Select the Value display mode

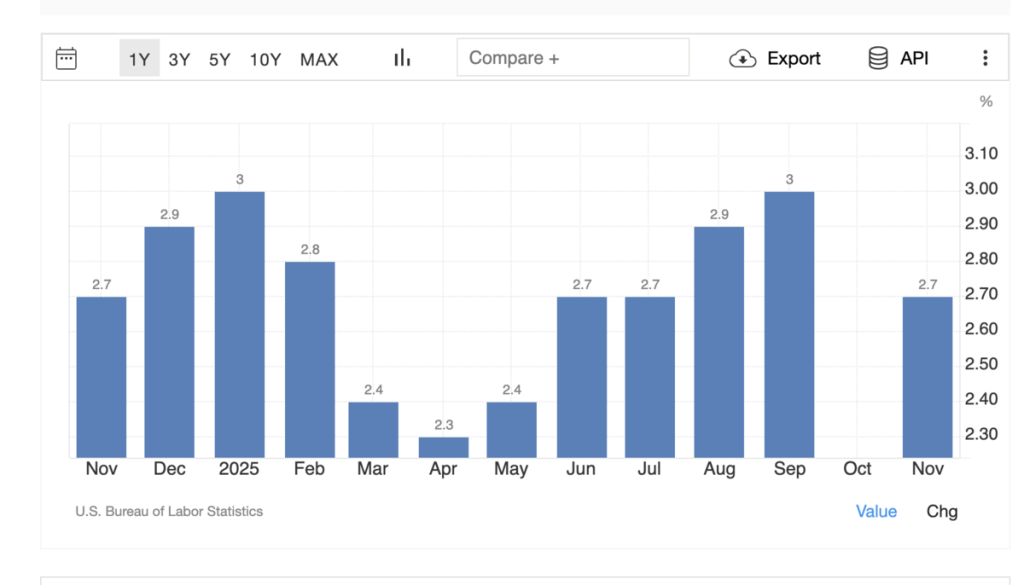pos(876,511)
